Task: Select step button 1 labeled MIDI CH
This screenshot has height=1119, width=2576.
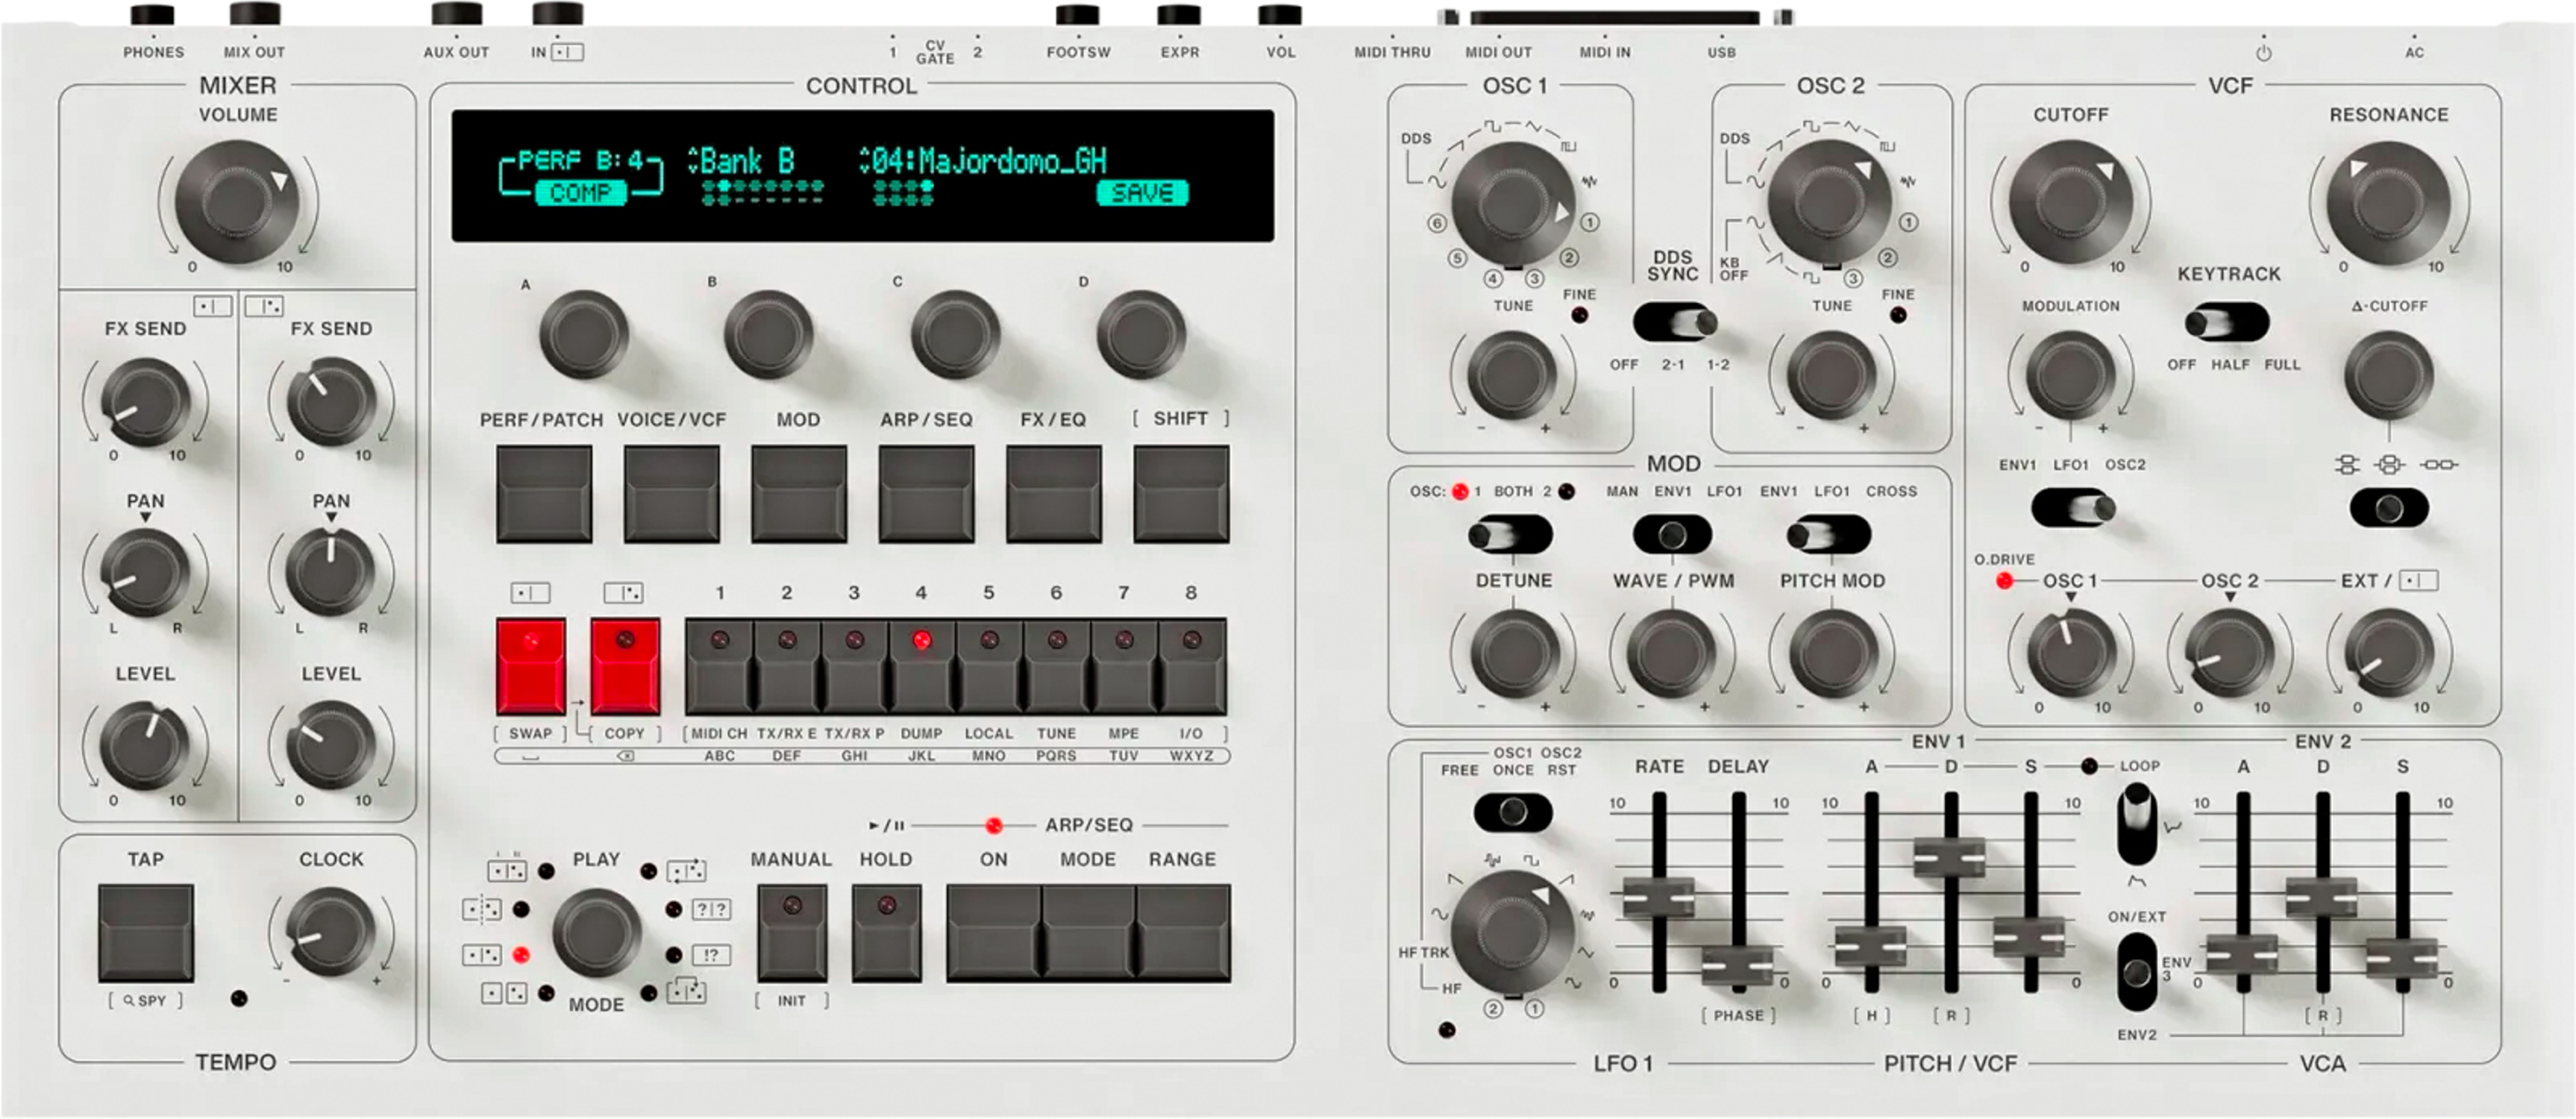Action: (x=719, y=666)
